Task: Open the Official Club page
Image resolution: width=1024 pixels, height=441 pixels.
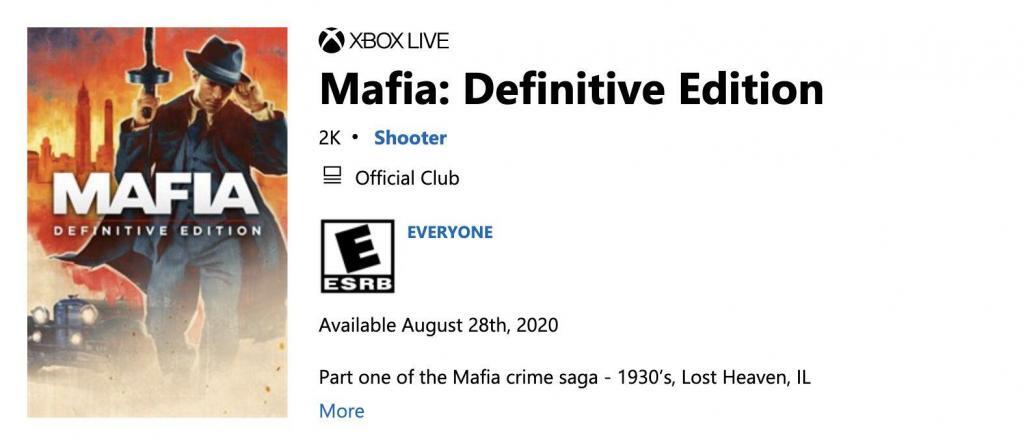Action: point(407,178)
